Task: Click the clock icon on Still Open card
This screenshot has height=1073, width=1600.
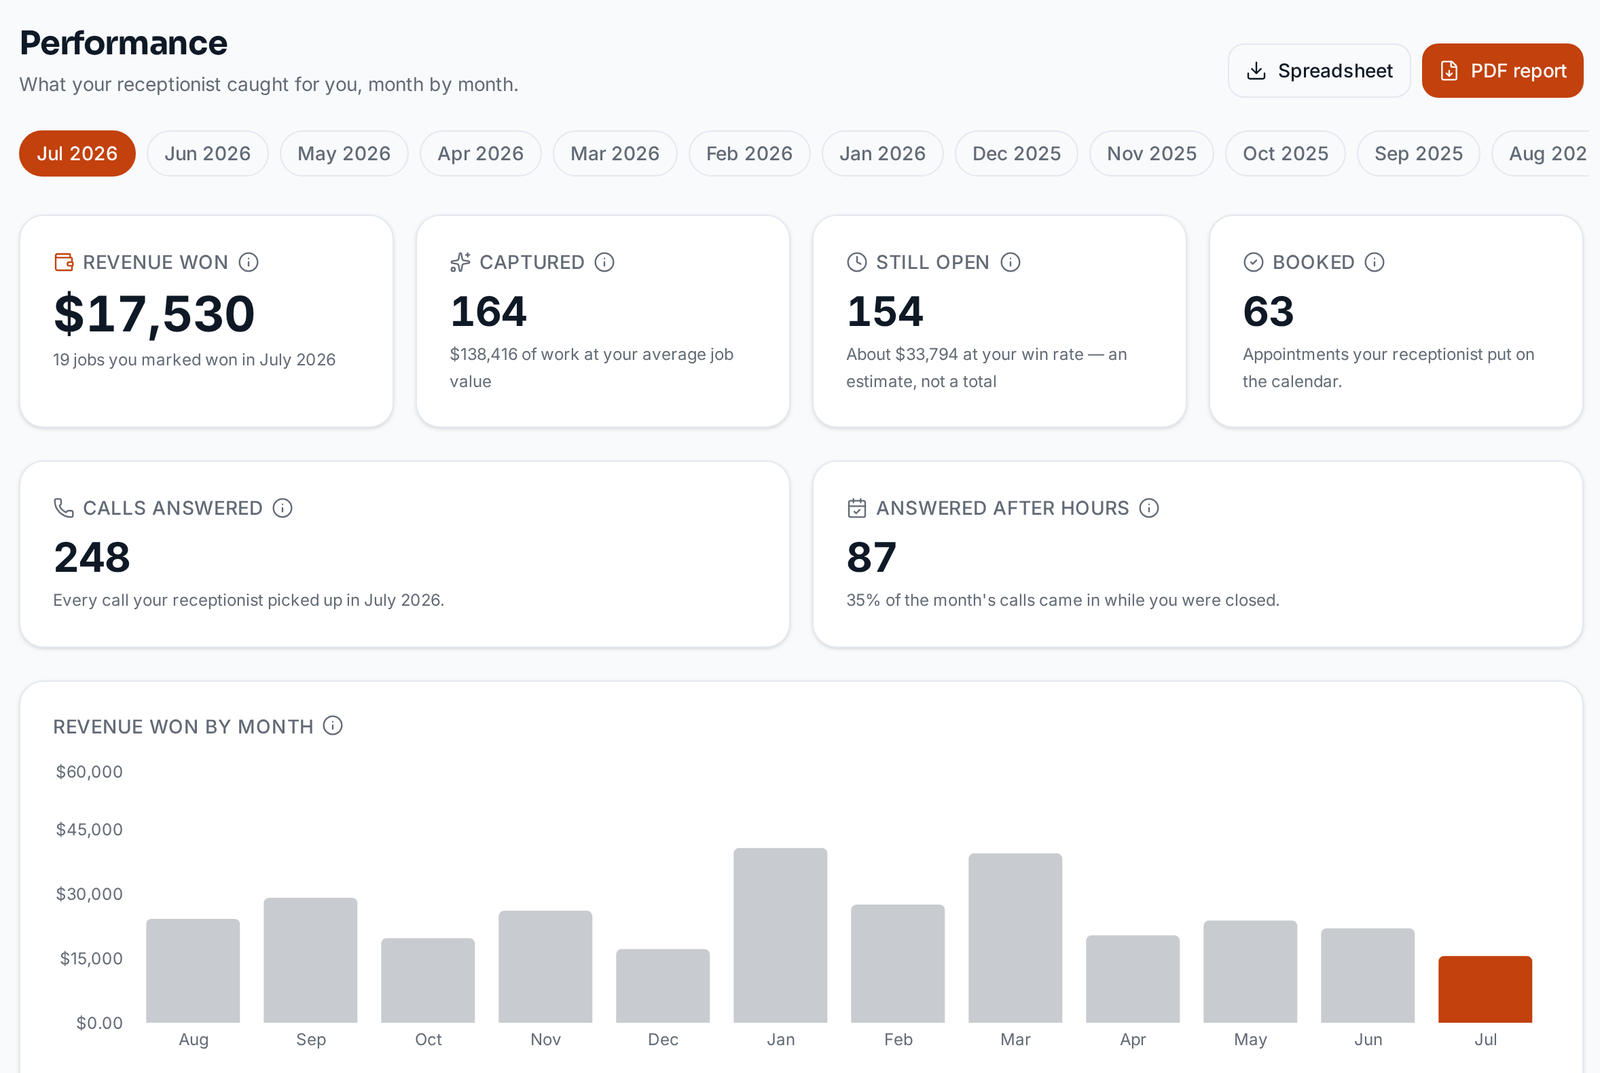Action: (x=857, y=262)
